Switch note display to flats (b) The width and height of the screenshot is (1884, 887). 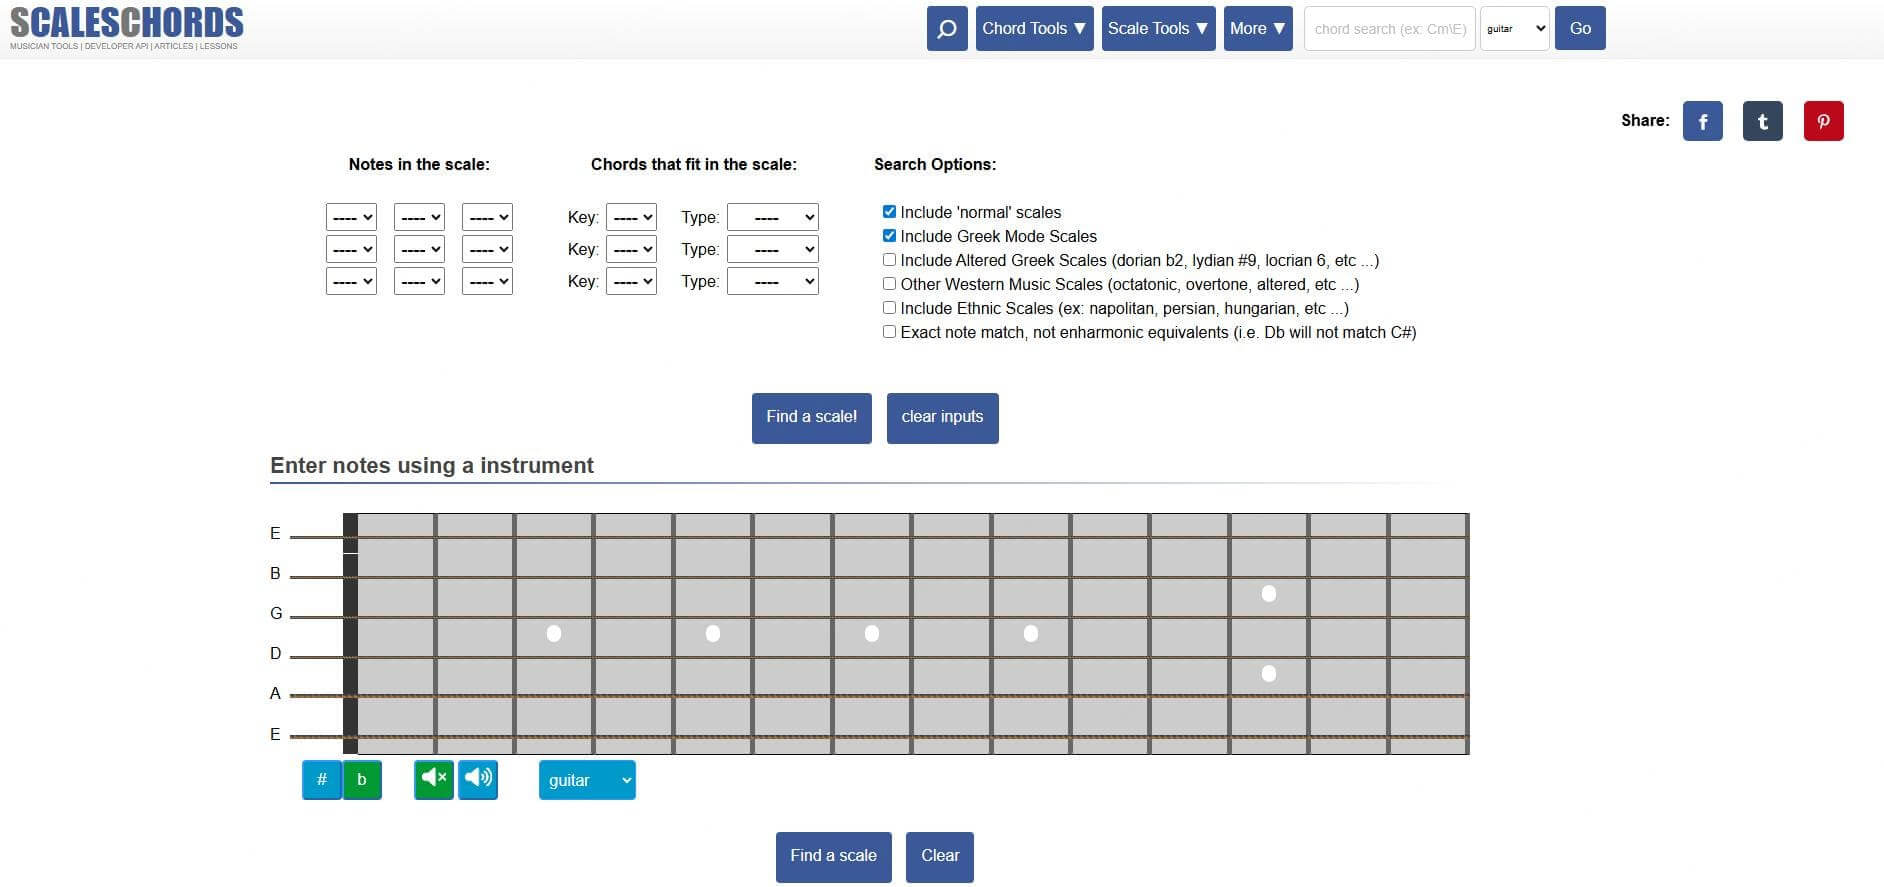click(x=362, y=780)
